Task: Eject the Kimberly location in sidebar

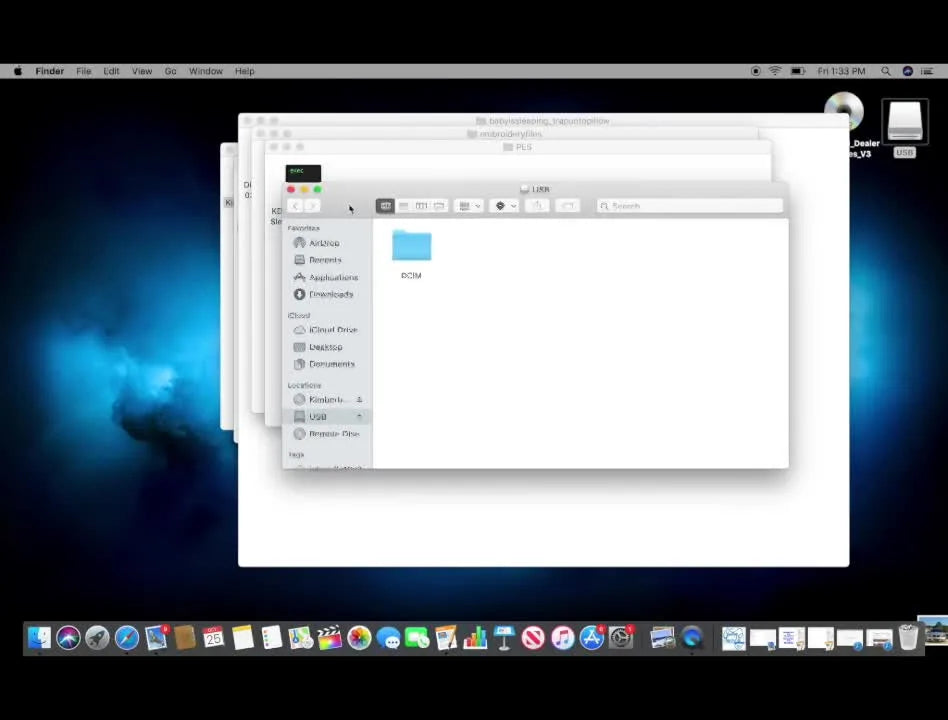Action: 359,400
